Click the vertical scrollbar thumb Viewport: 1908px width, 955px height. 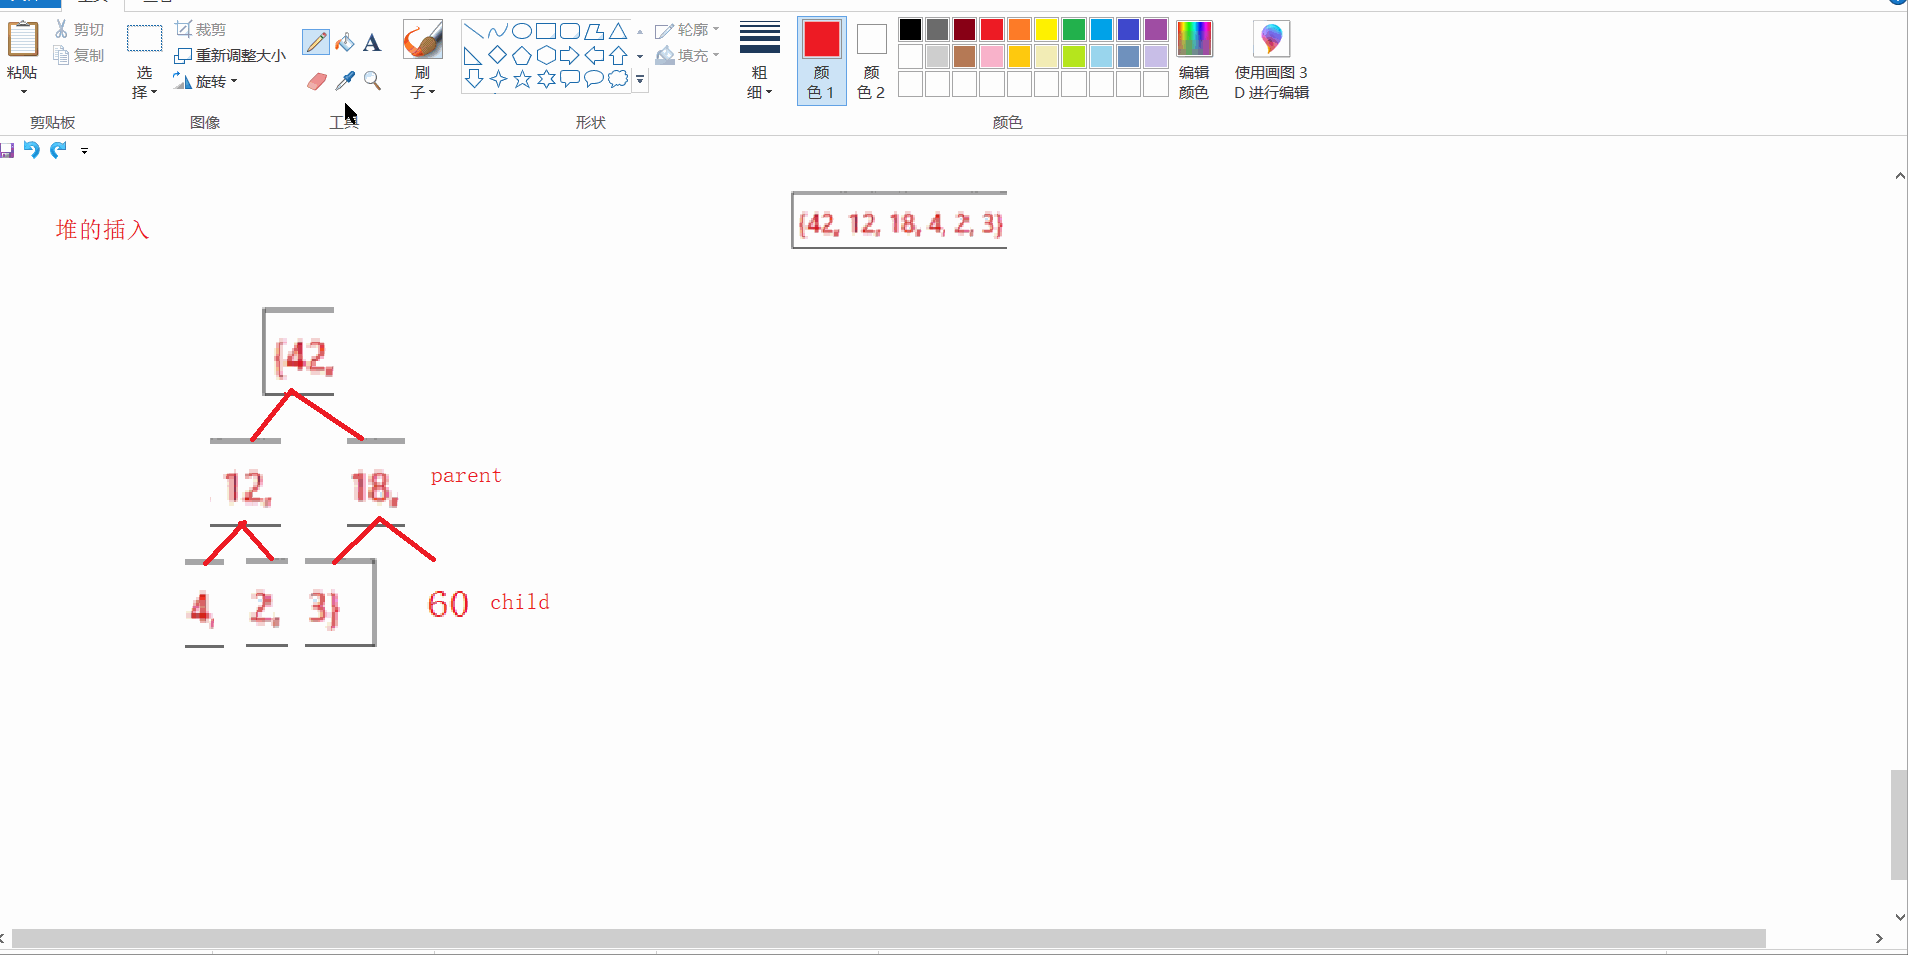[1899, 825]
